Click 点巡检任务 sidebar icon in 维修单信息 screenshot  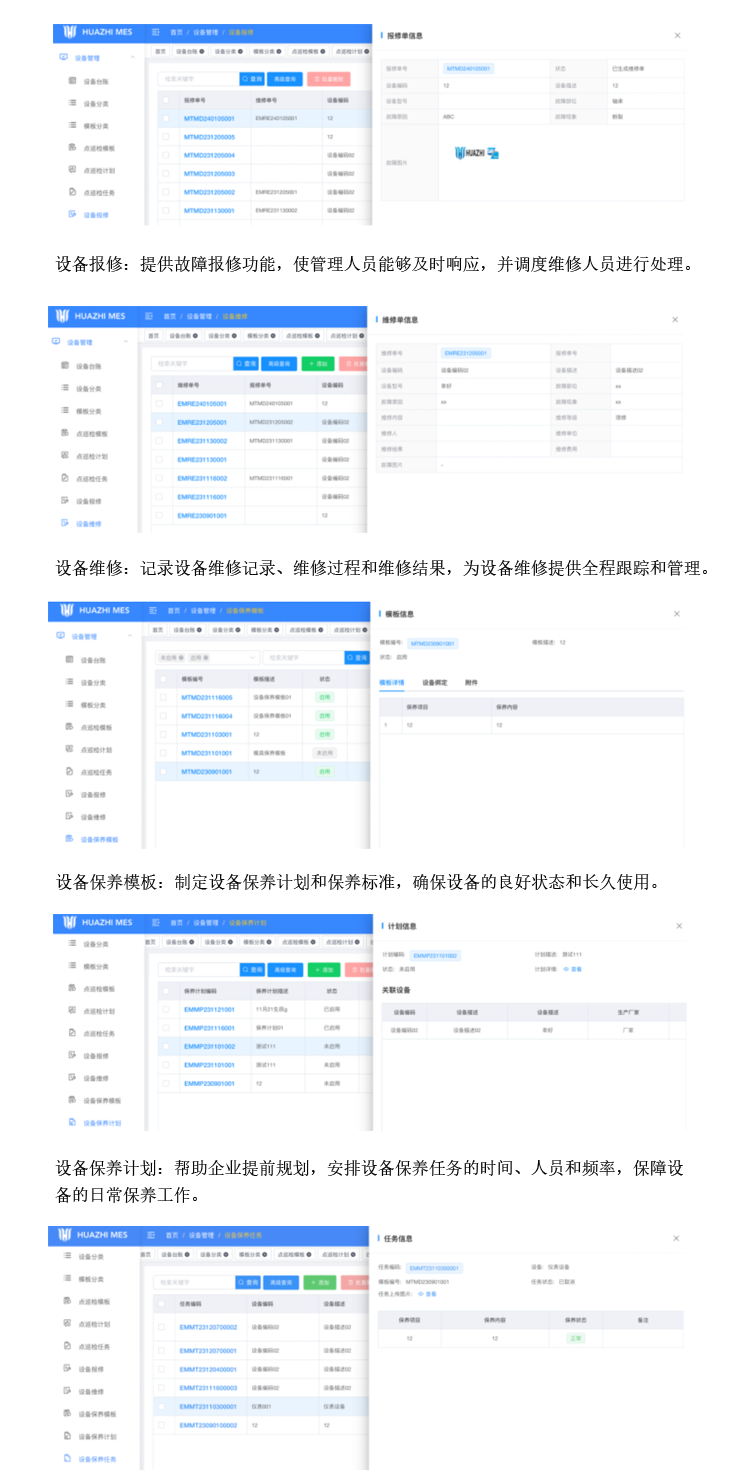65,478
